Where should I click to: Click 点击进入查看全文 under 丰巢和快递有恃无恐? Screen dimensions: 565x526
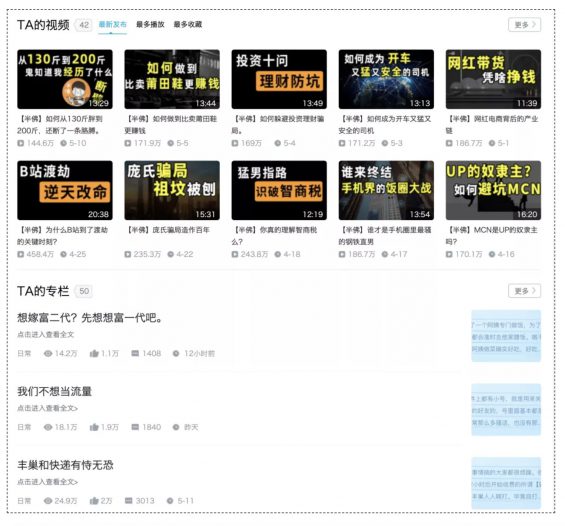pyautogui.click(x=47, y=482)
